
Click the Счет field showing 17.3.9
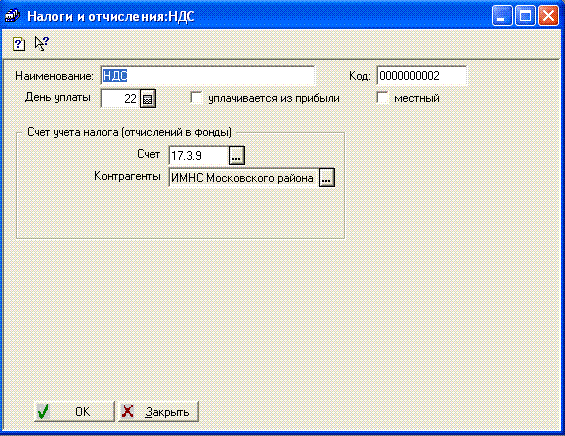pos(199,156)
